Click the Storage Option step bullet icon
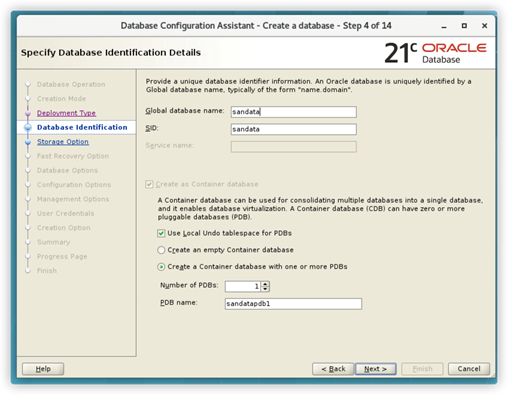This screenshot has height=395, width=508. coord(28,142)
